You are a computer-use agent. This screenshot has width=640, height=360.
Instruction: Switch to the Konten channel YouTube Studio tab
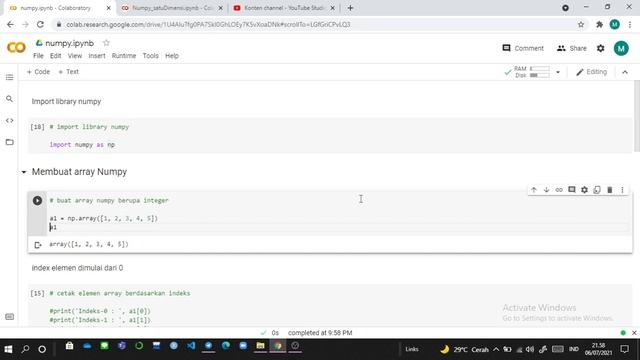[x=284, y=8]
